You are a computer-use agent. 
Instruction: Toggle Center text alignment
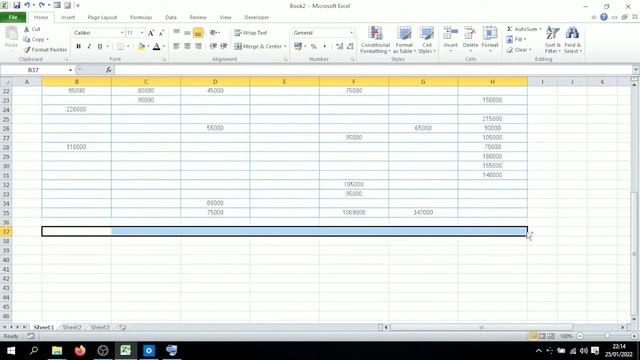tap(187, 46)
